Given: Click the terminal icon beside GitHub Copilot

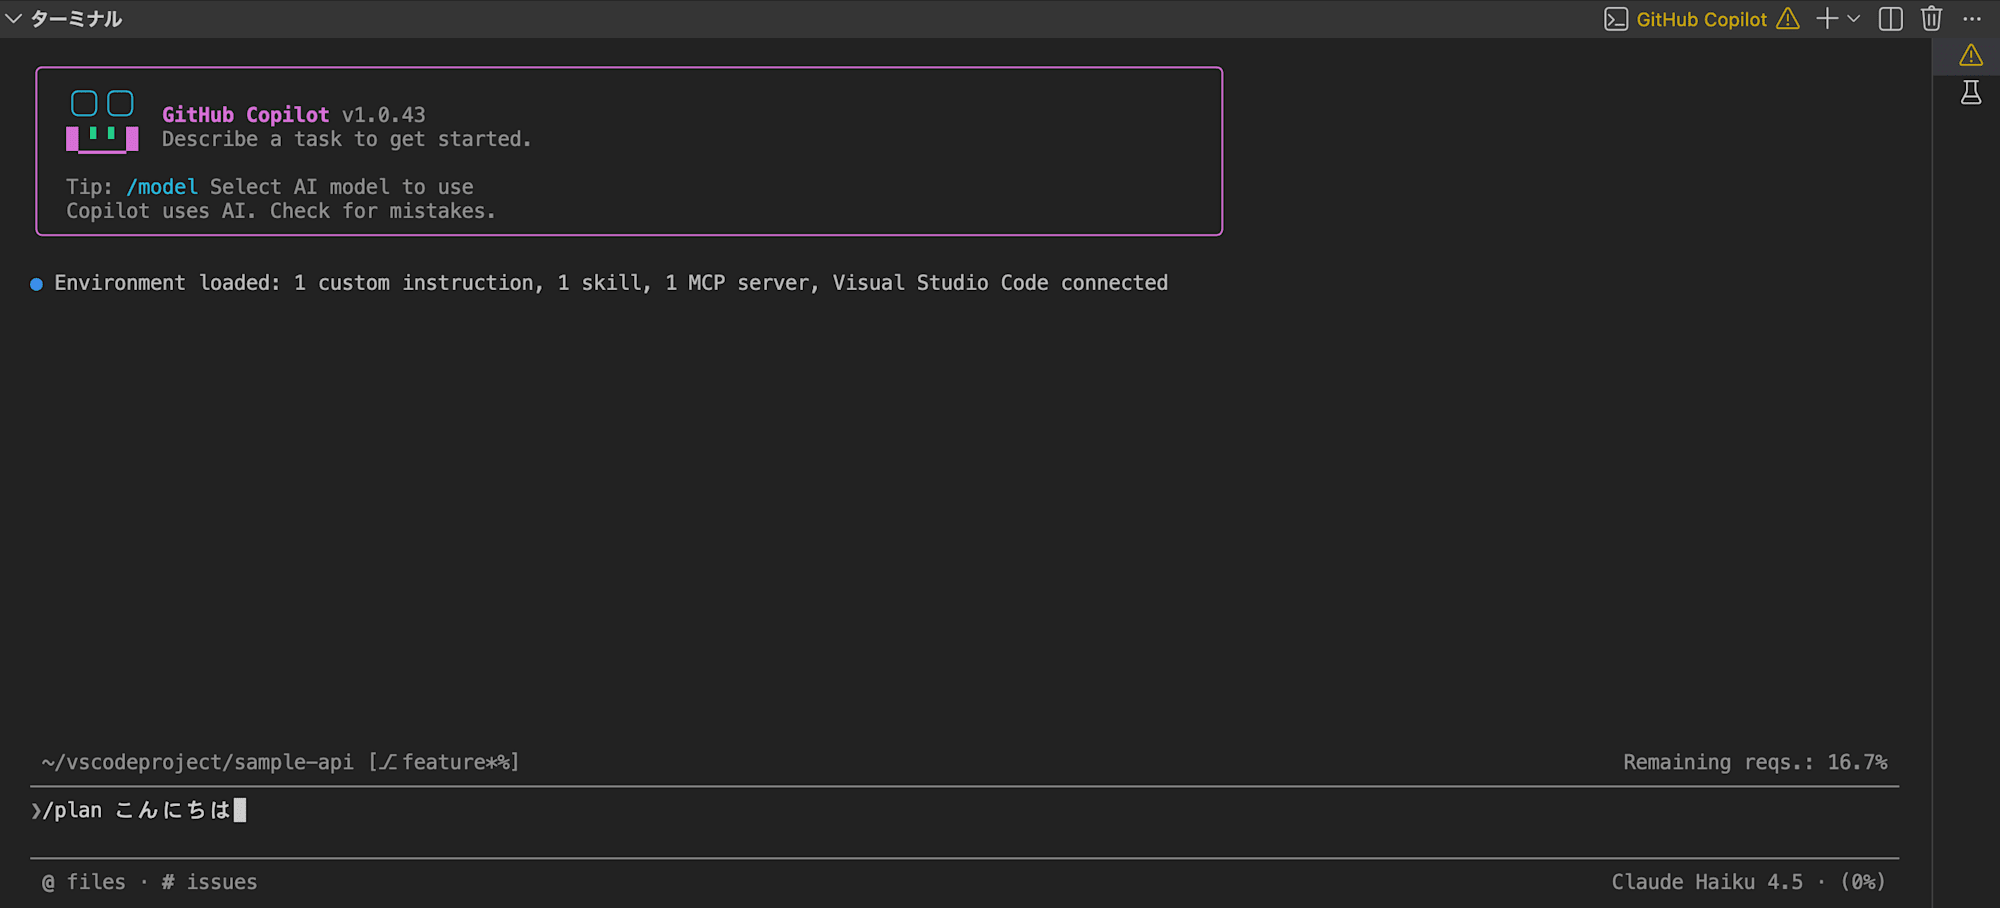Looking at the screenshot, I should click(1616, 19).
